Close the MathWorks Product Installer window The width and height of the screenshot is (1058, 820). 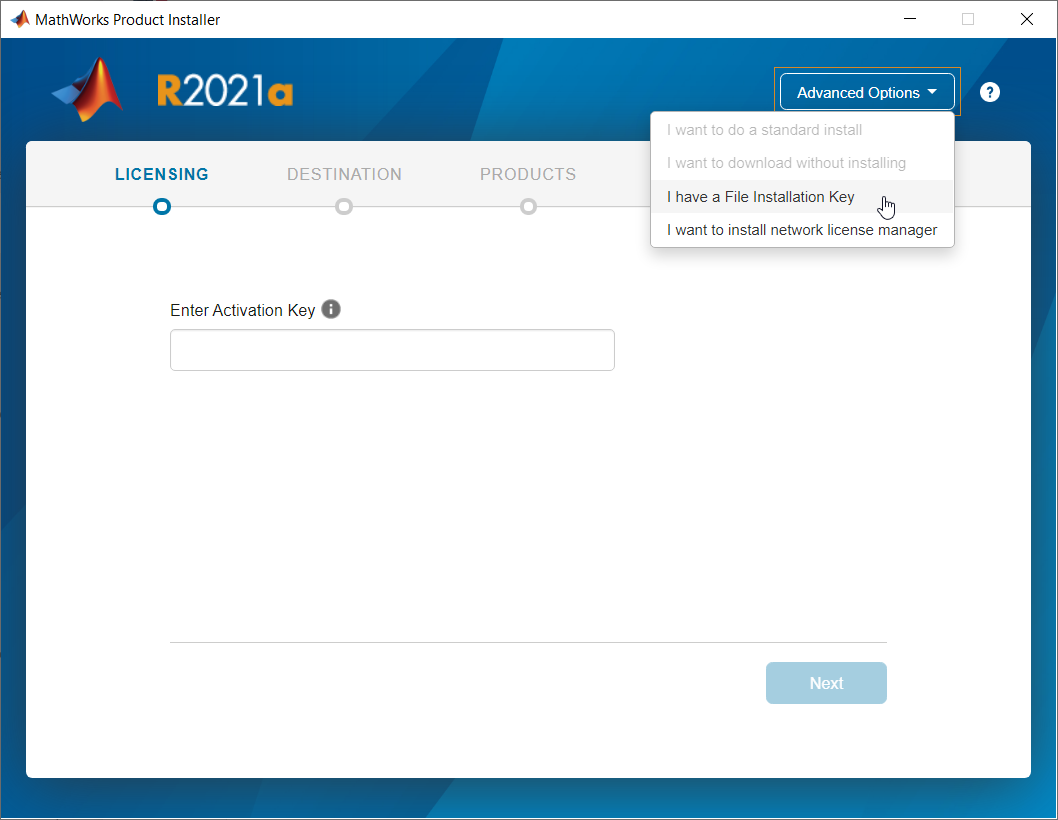pos(1026,19)
